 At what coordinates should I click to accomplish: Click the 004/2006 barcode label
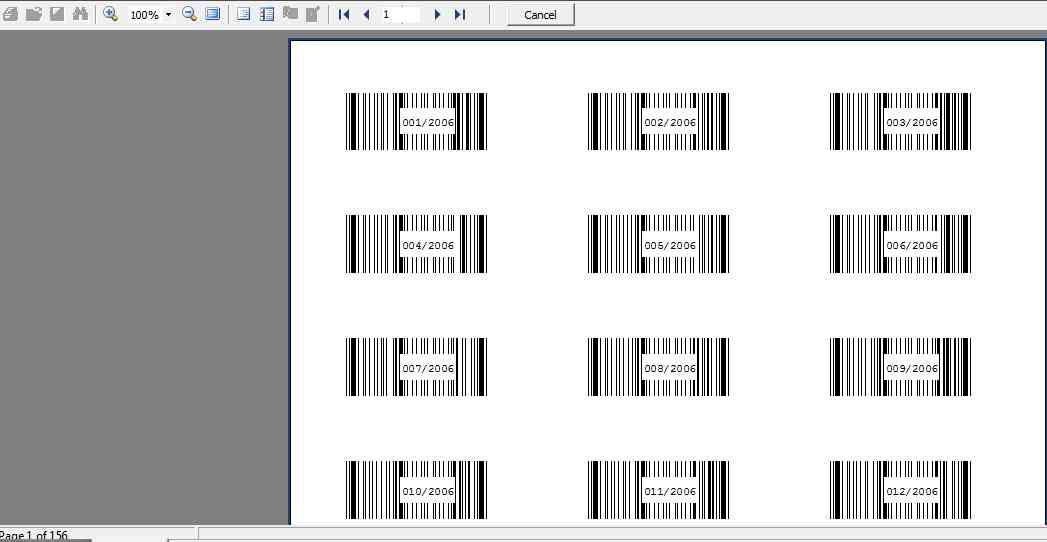417,244
